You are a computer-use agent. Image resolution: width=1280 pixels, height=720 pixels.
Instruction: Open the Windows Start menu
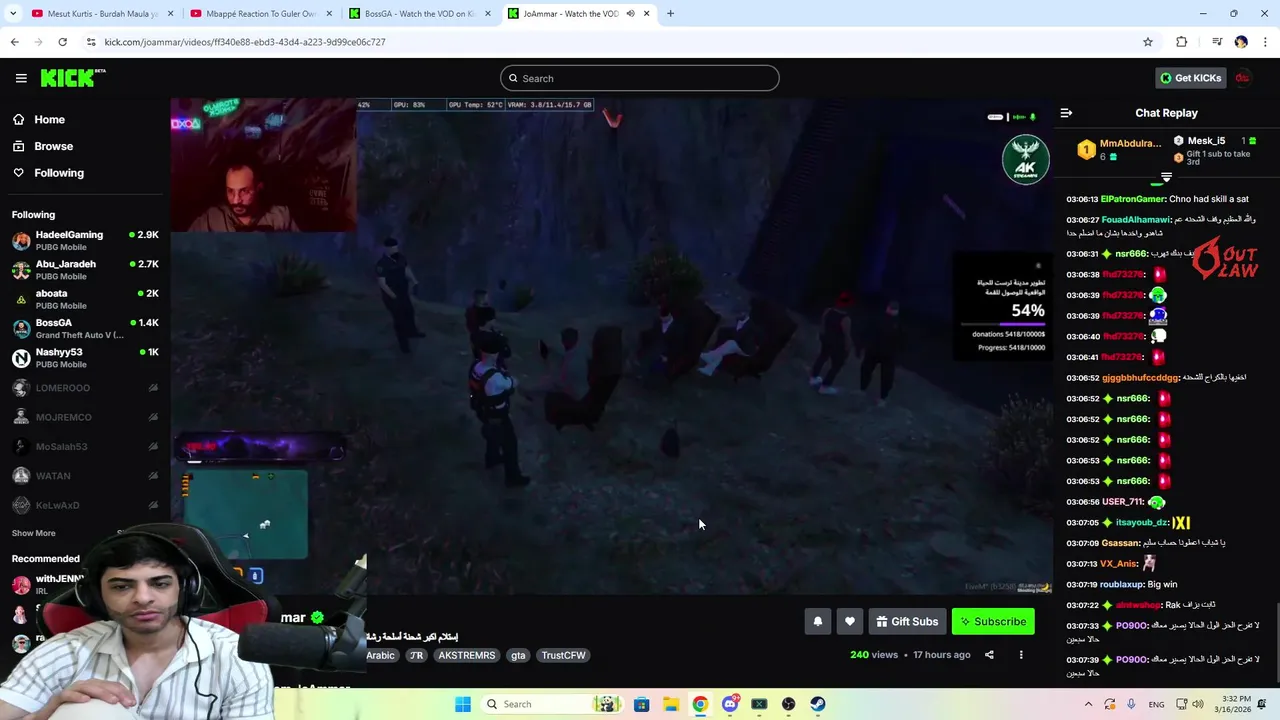[462, 704]
